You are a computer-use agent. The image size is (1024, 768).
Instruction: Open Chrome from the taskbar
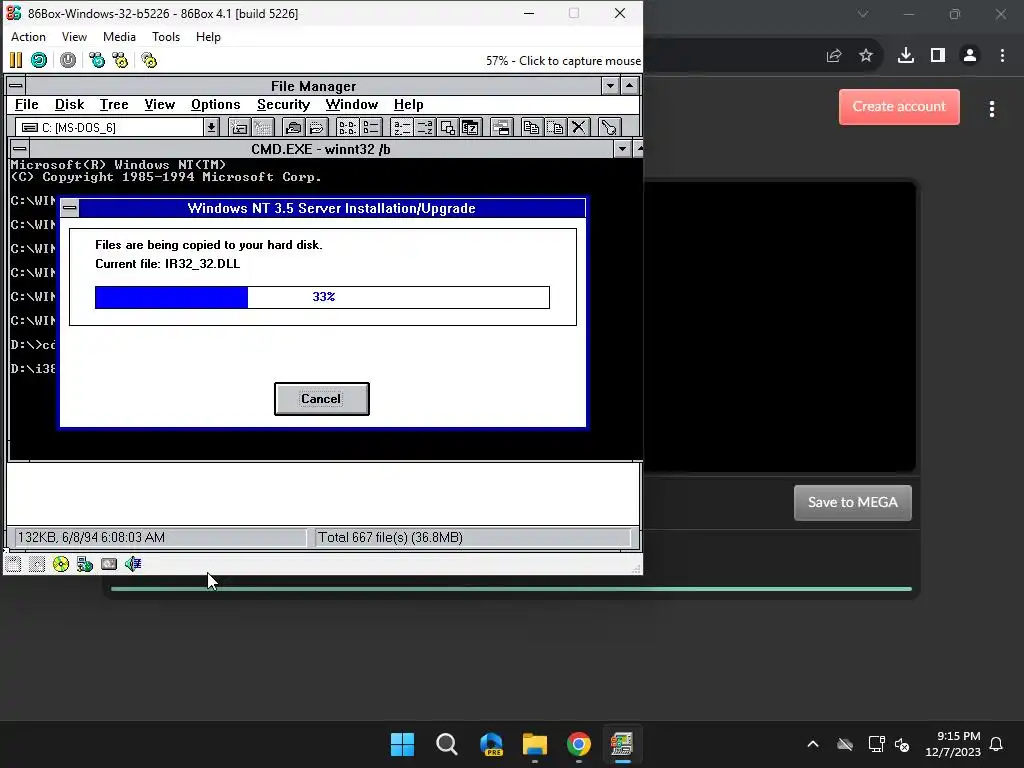(x=579, y=744)
